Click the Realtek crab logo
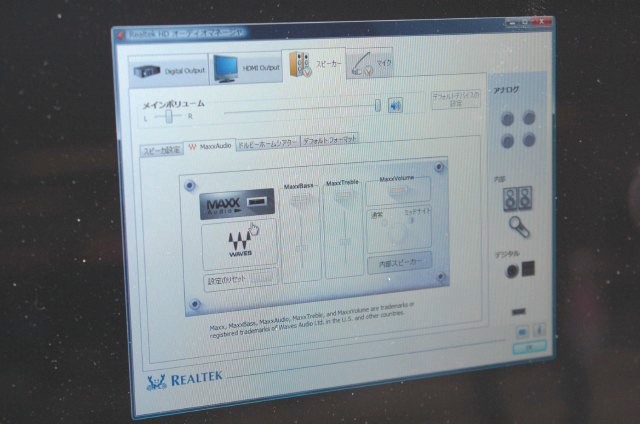The height and width of the screenshot is (424, 640). (x=156, y=382)
